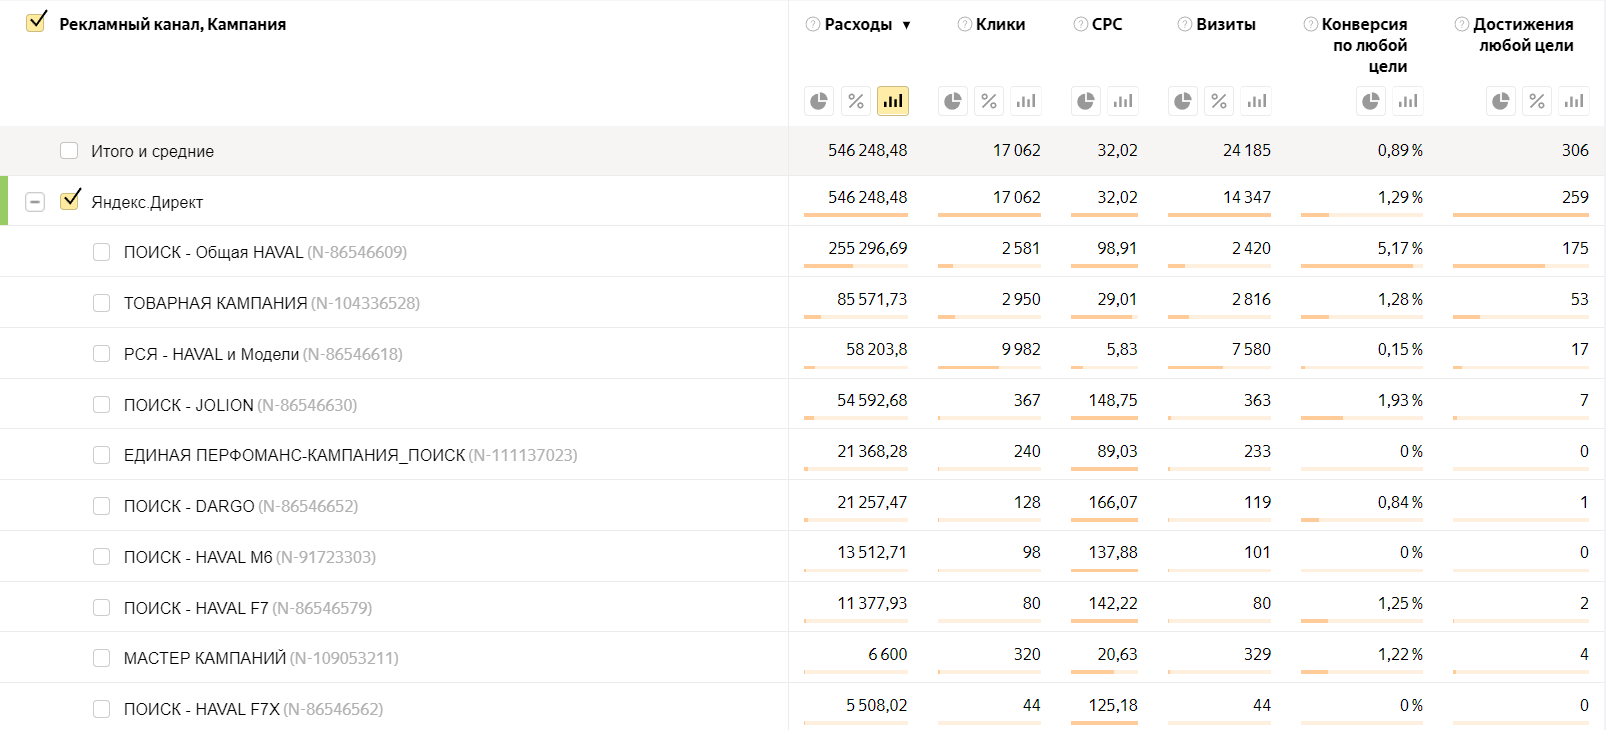This screenshot has height=730, width=1606.
Task: Show pie chart for Расходы column
Action: tap(819, 101)
